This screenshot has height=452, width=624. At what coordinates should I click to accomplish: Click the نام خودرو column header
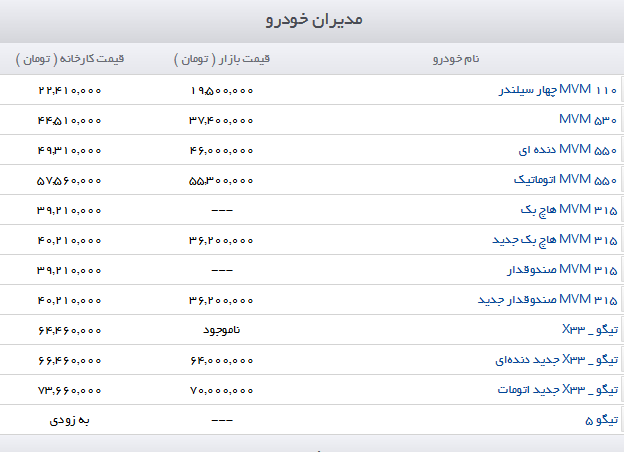click(456, 59)
